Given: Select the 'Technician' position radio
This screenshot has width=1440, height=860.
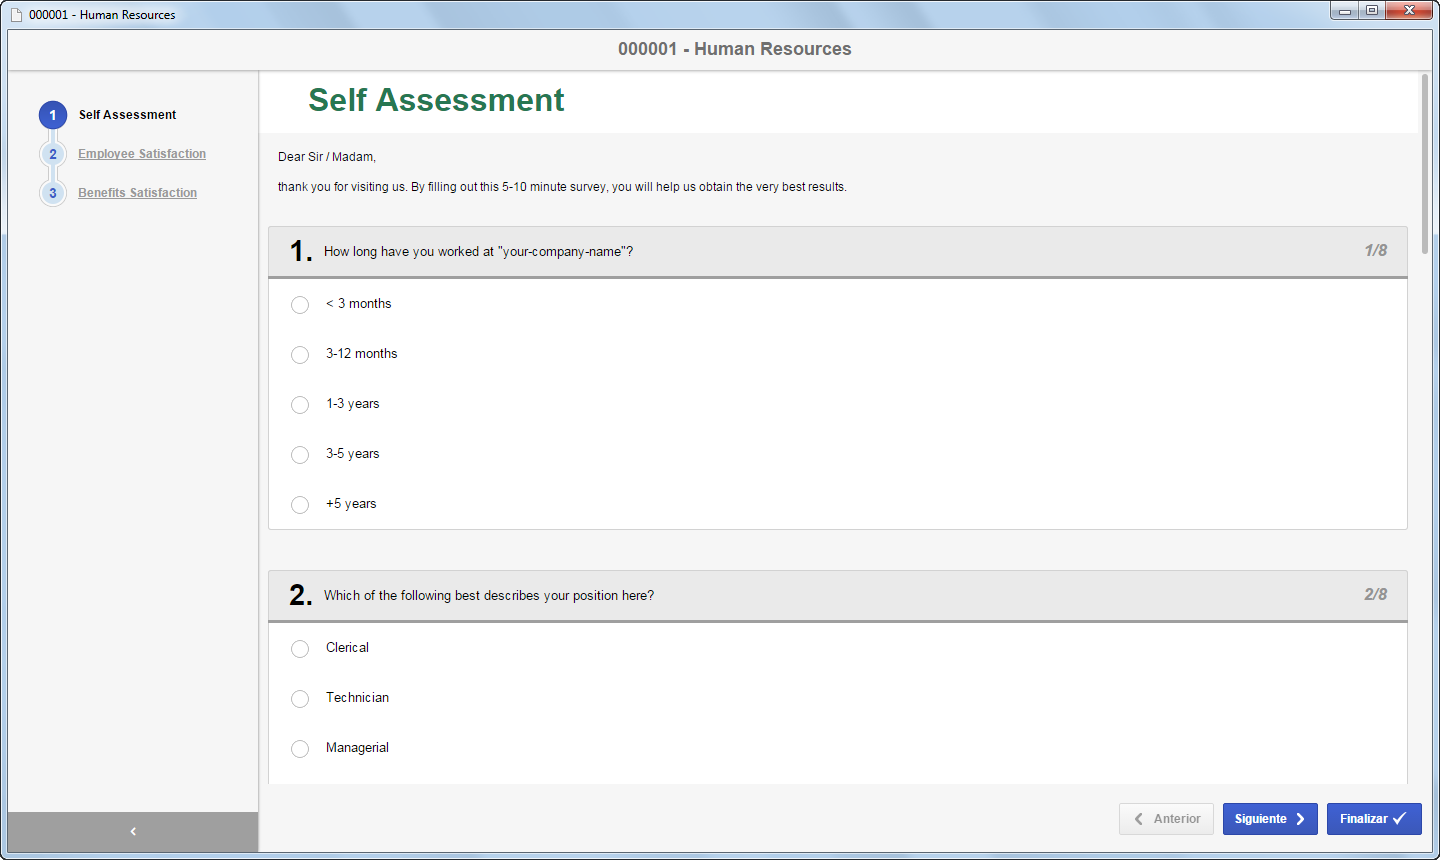Looking at the screenshot, I should (x=300, y=699).
